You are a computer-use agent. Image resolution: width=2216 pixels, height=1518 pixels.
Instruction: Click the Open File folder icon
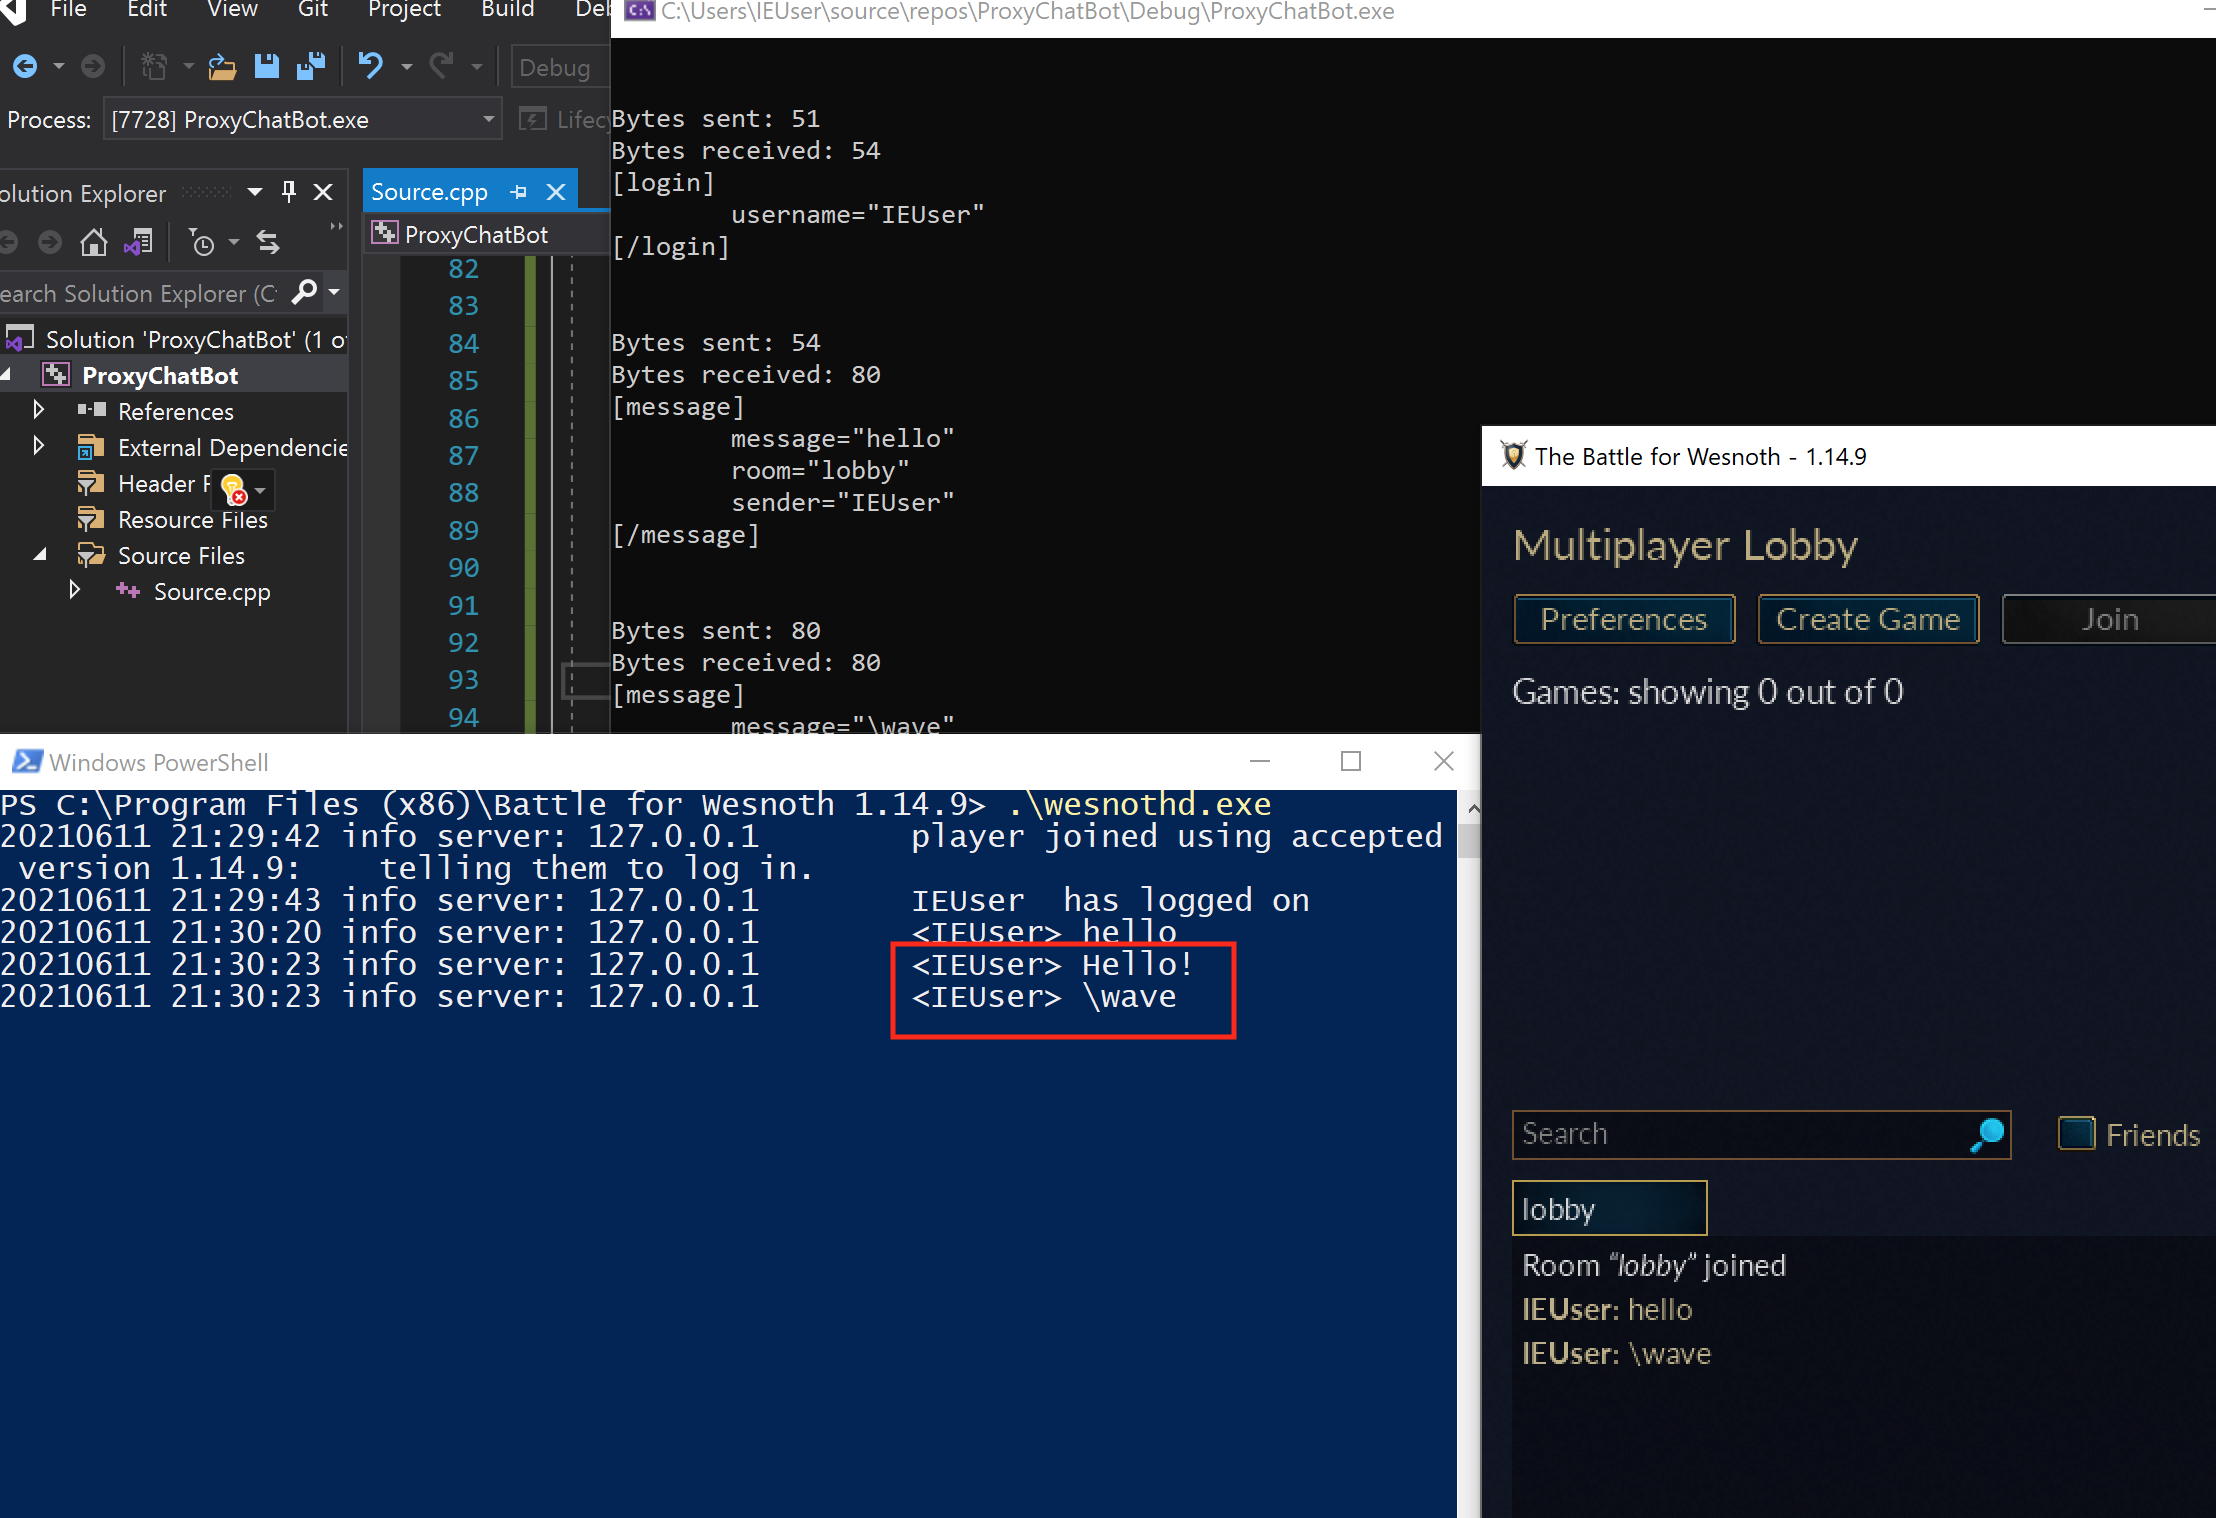click(x=222, y=67)
